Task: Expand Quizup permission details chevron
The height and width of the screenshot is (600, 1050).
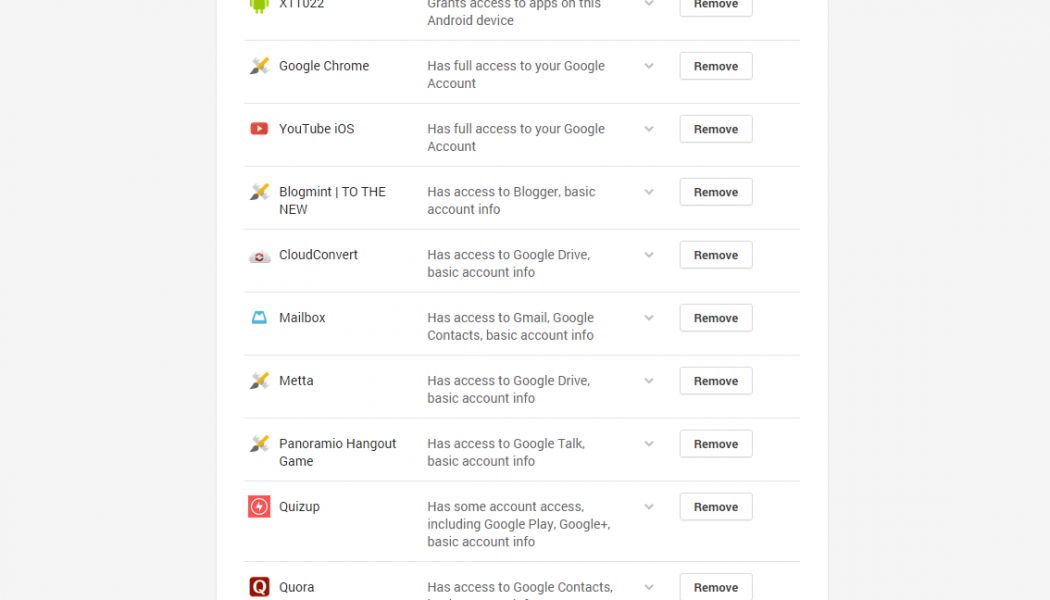Action: pyautogui.click(x=649, y=507)
